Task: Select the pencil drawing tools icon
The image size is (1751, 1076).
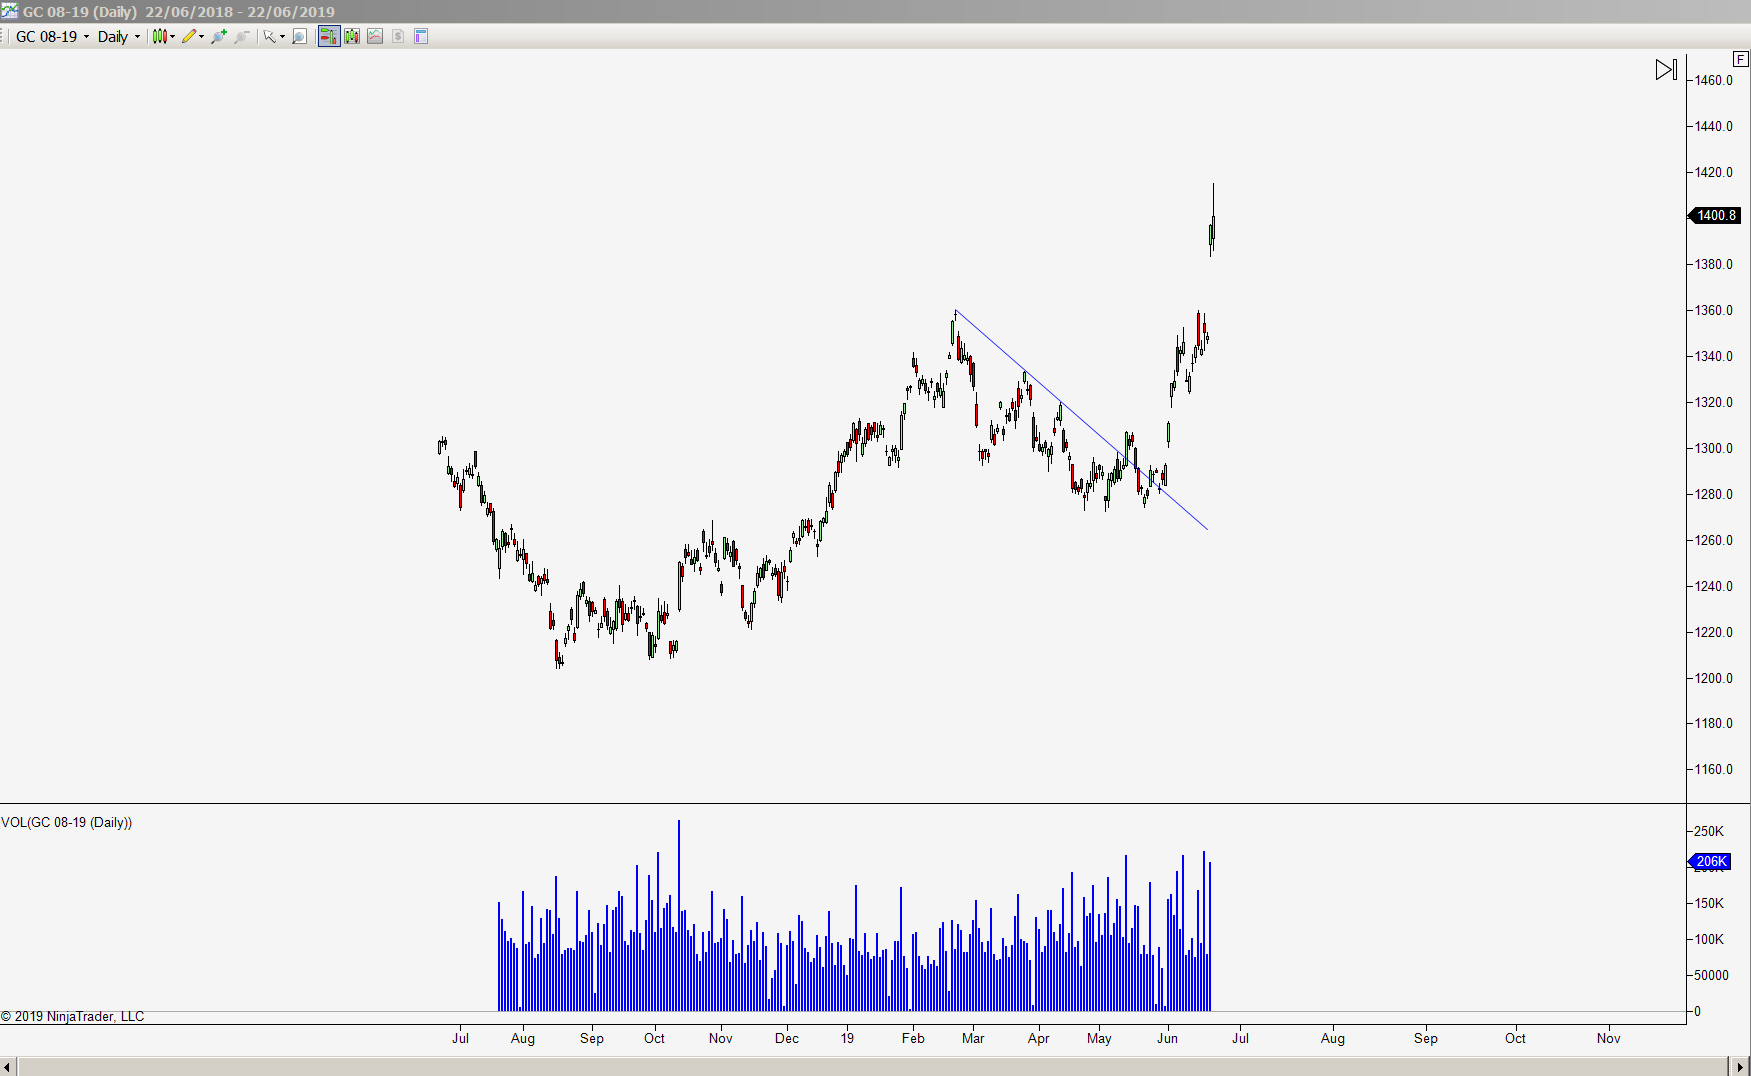Action: [x=188, y=37]
